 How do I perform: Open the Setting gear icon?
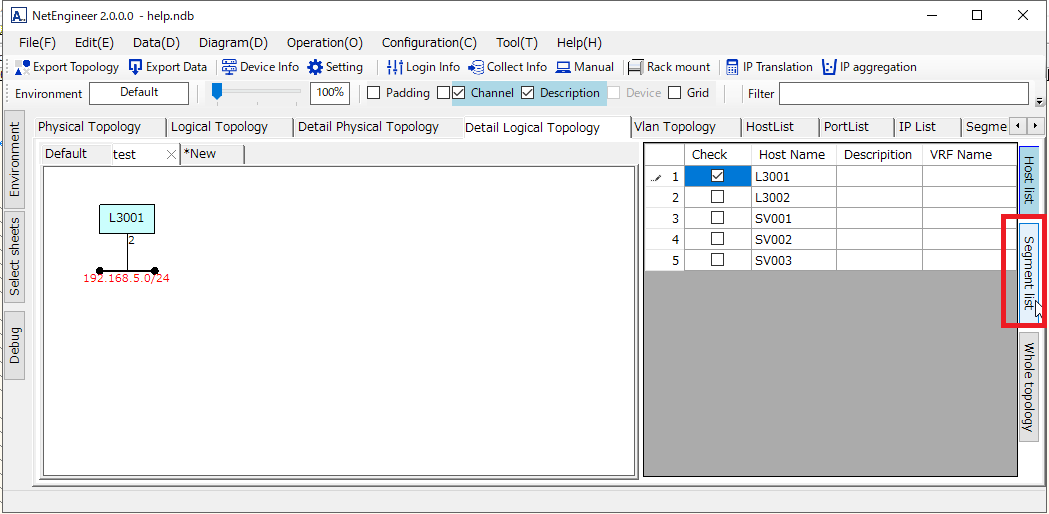click(315, 67)
